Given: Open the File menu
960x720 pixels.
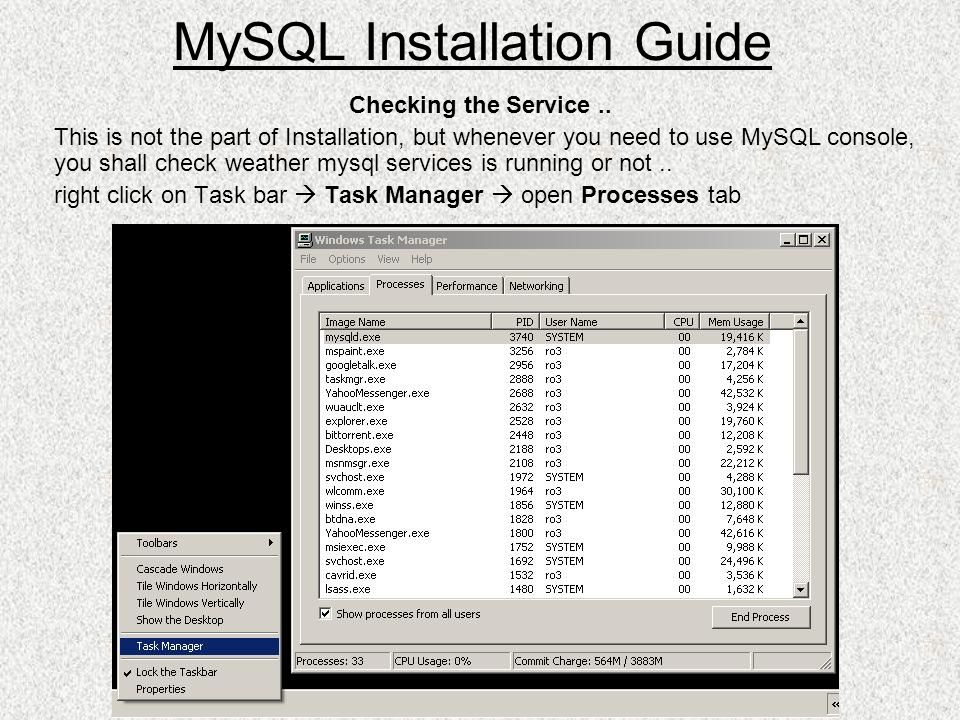Looking at the screenshot, I should [x=308, y=259].
